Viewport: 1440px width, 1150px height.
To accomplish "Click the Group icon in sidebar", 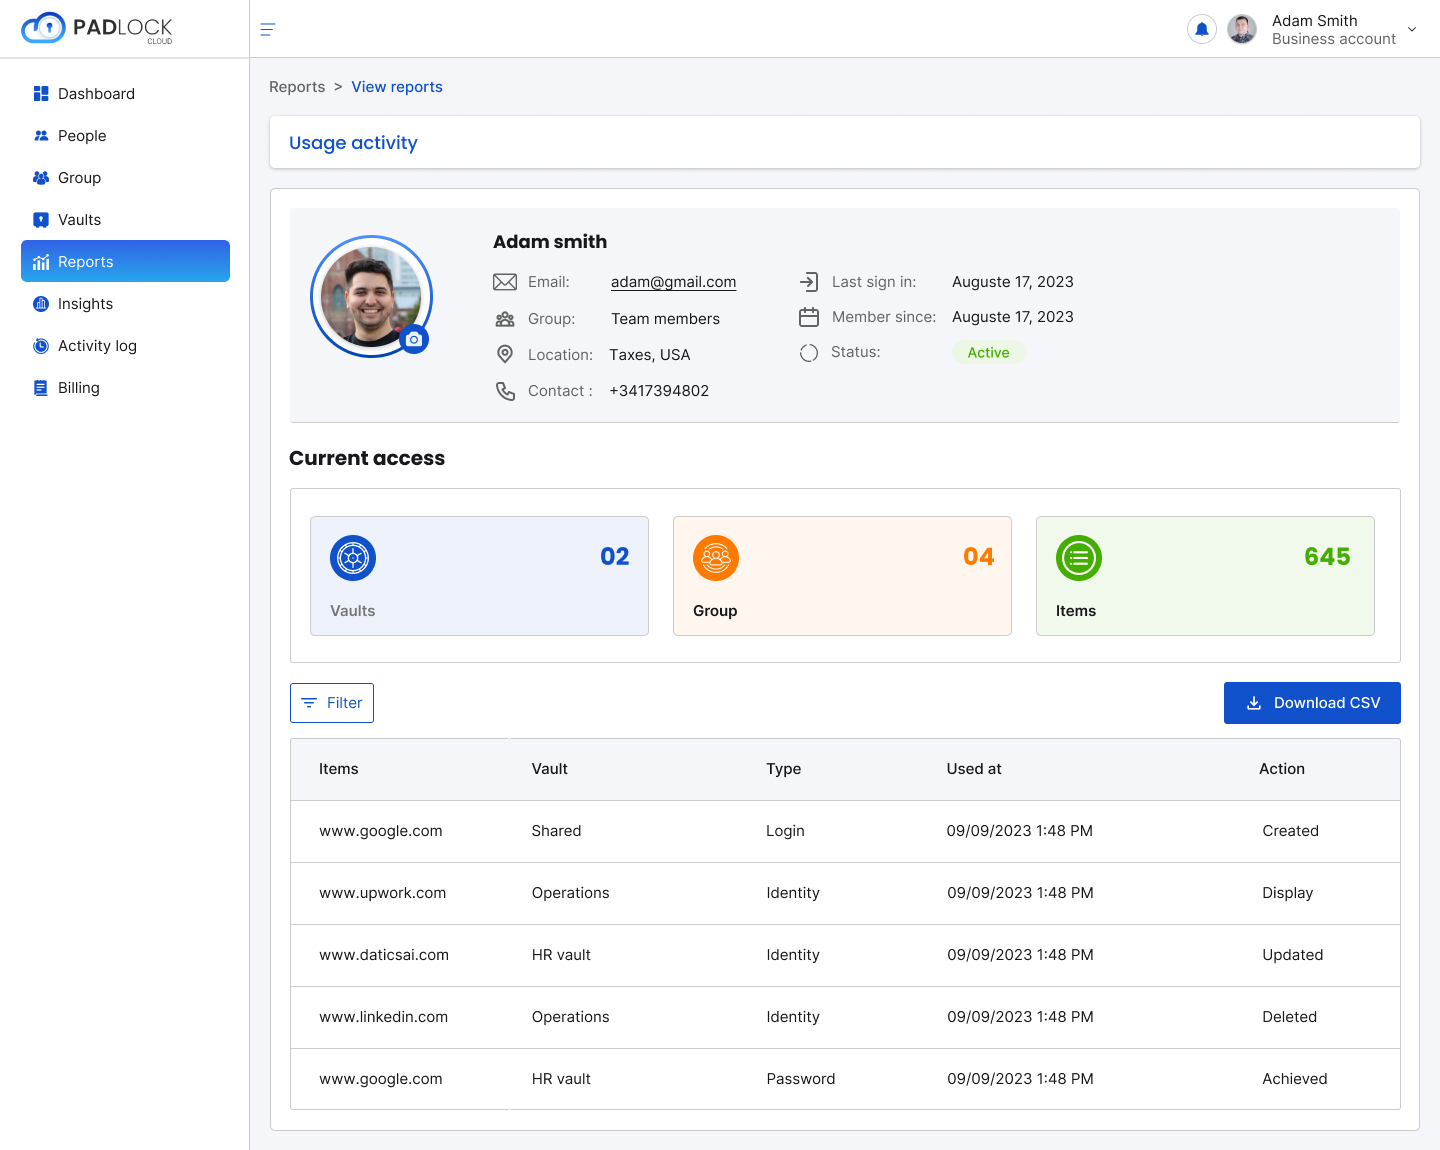I will [x=41, y=178].
